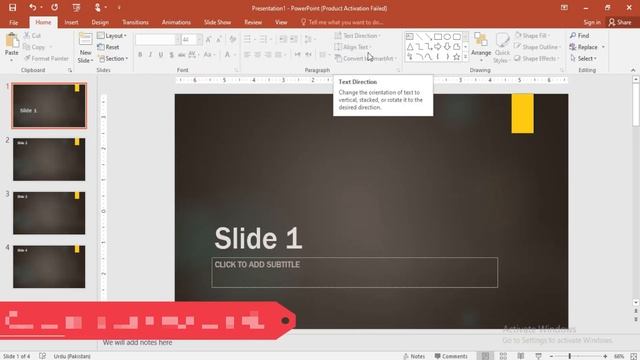The width and height of the screenshot is (640, 360).
Task: Open the Text Direction dropdown
Action: (358, 36)
